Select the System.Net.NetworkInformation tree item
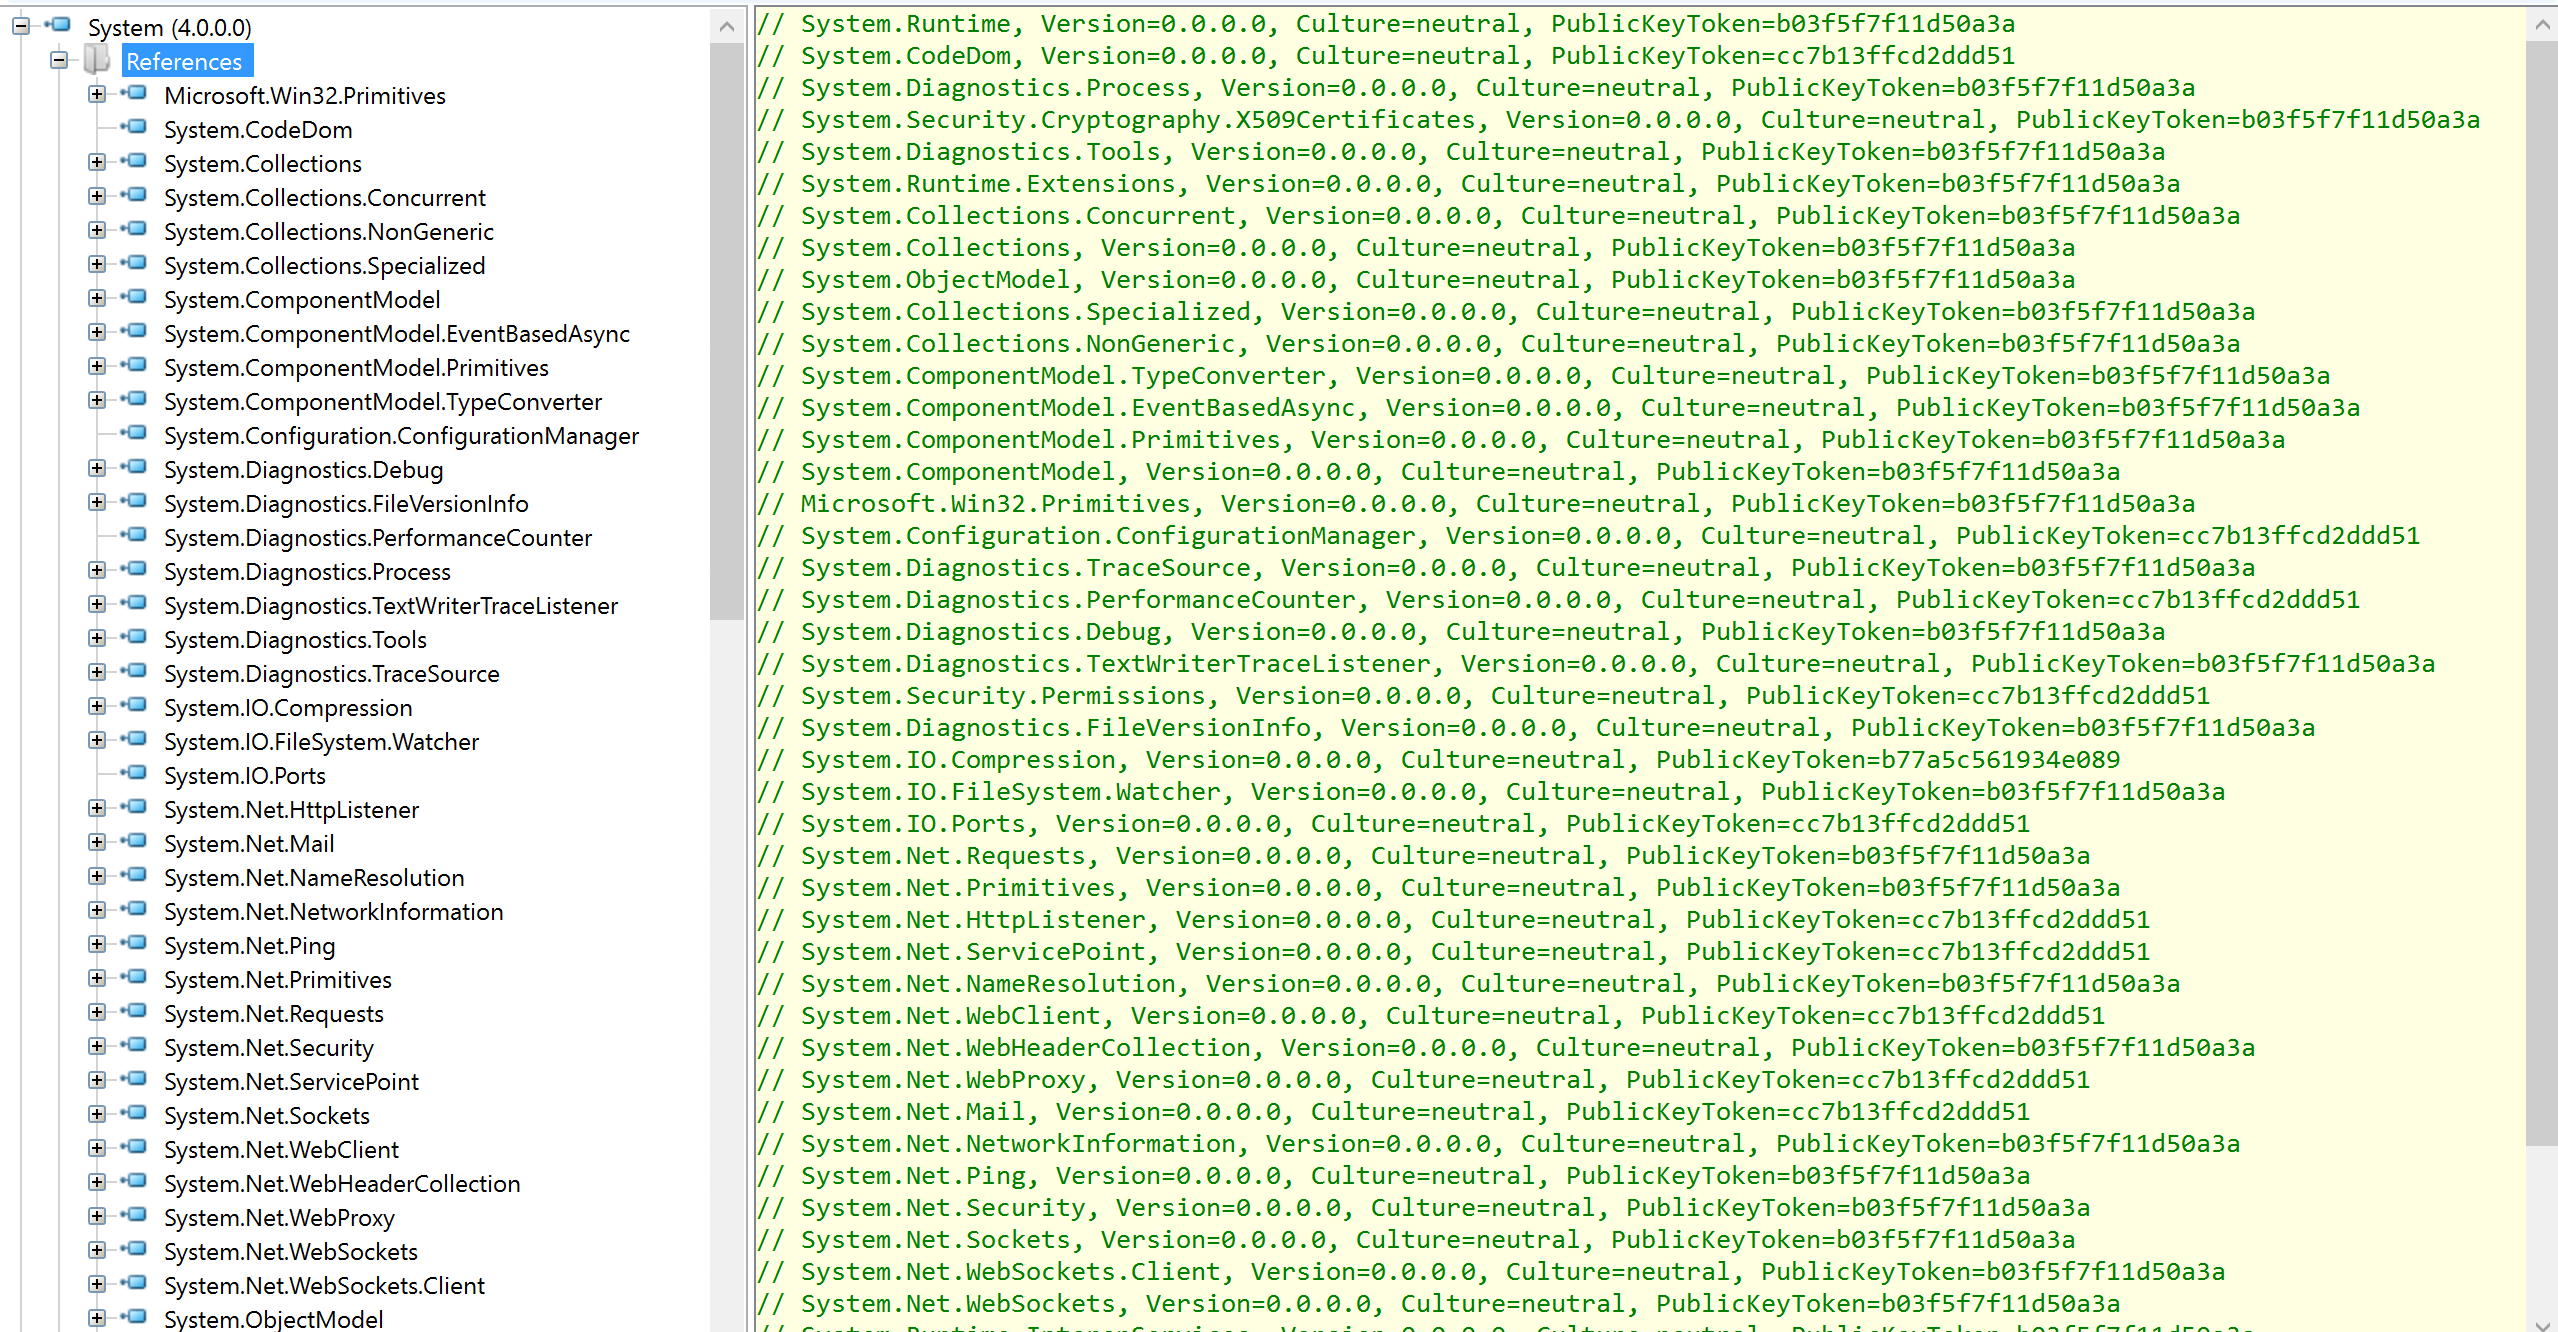 click(333, 912)
